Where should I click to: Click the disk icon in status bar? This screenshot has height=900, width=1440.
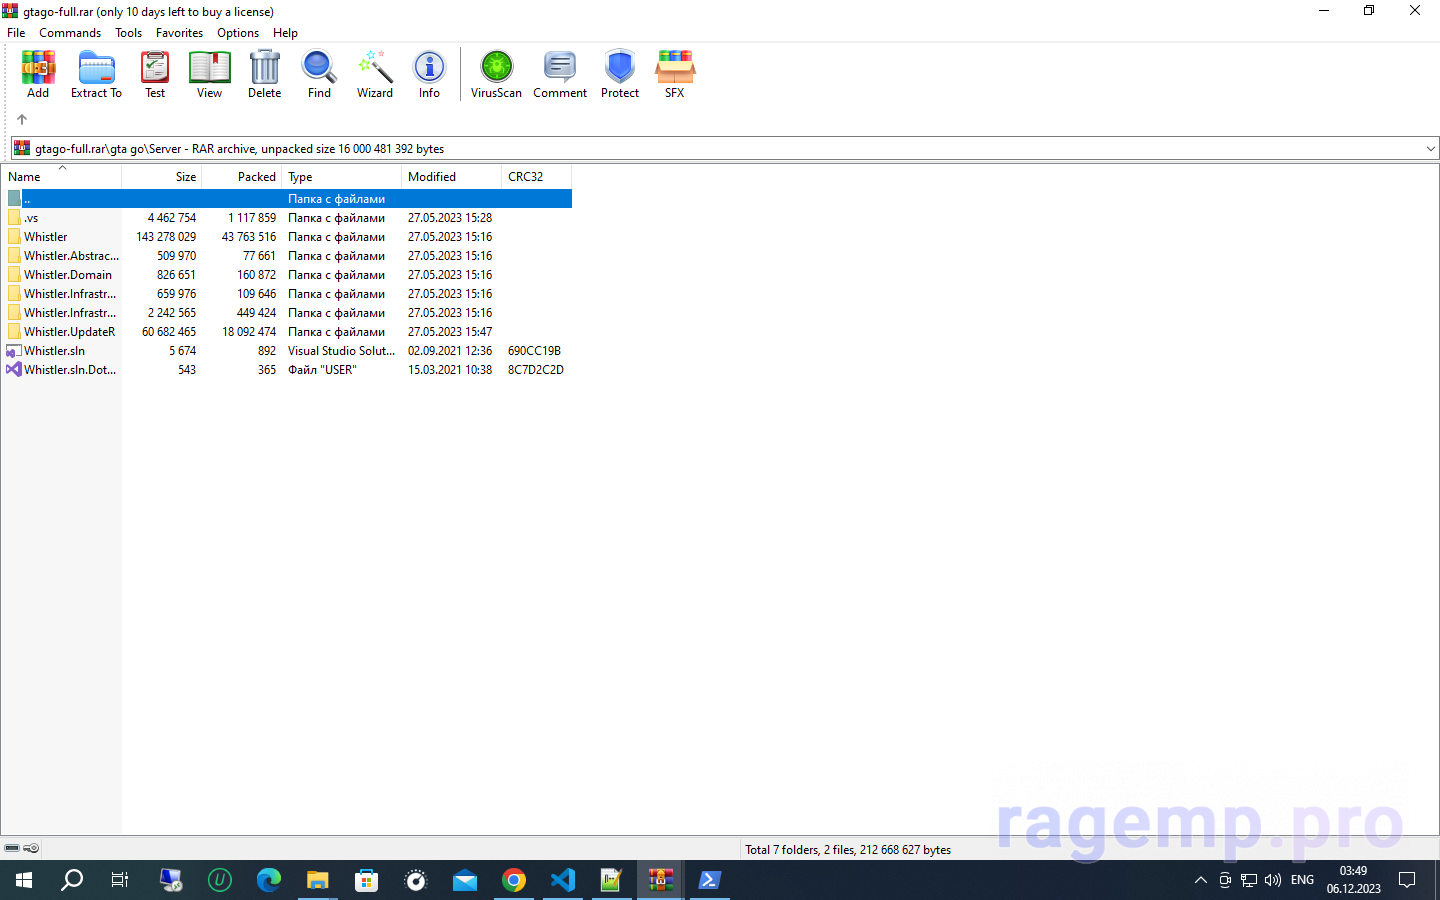(12, 848)
